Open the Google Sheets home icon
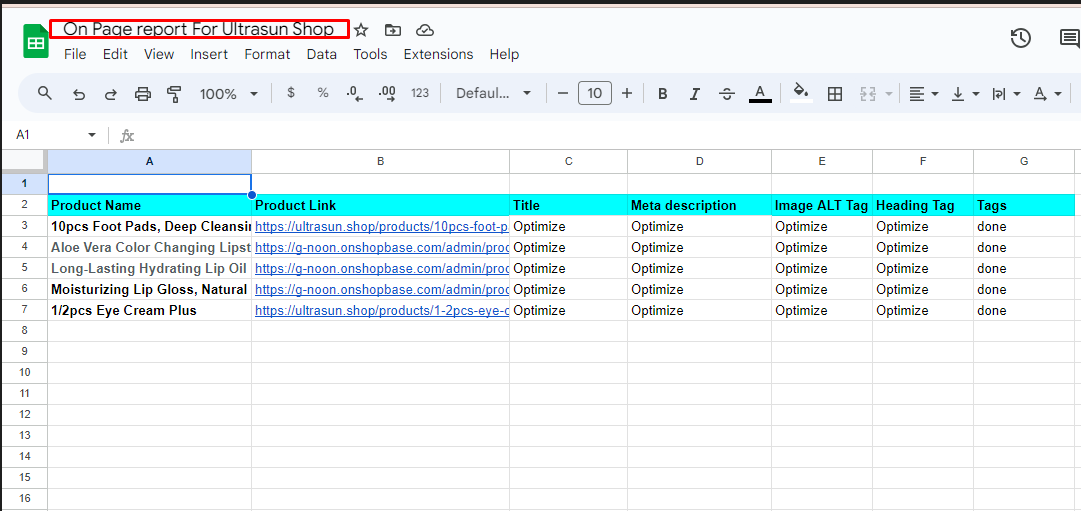 click(x=36, y=41)
